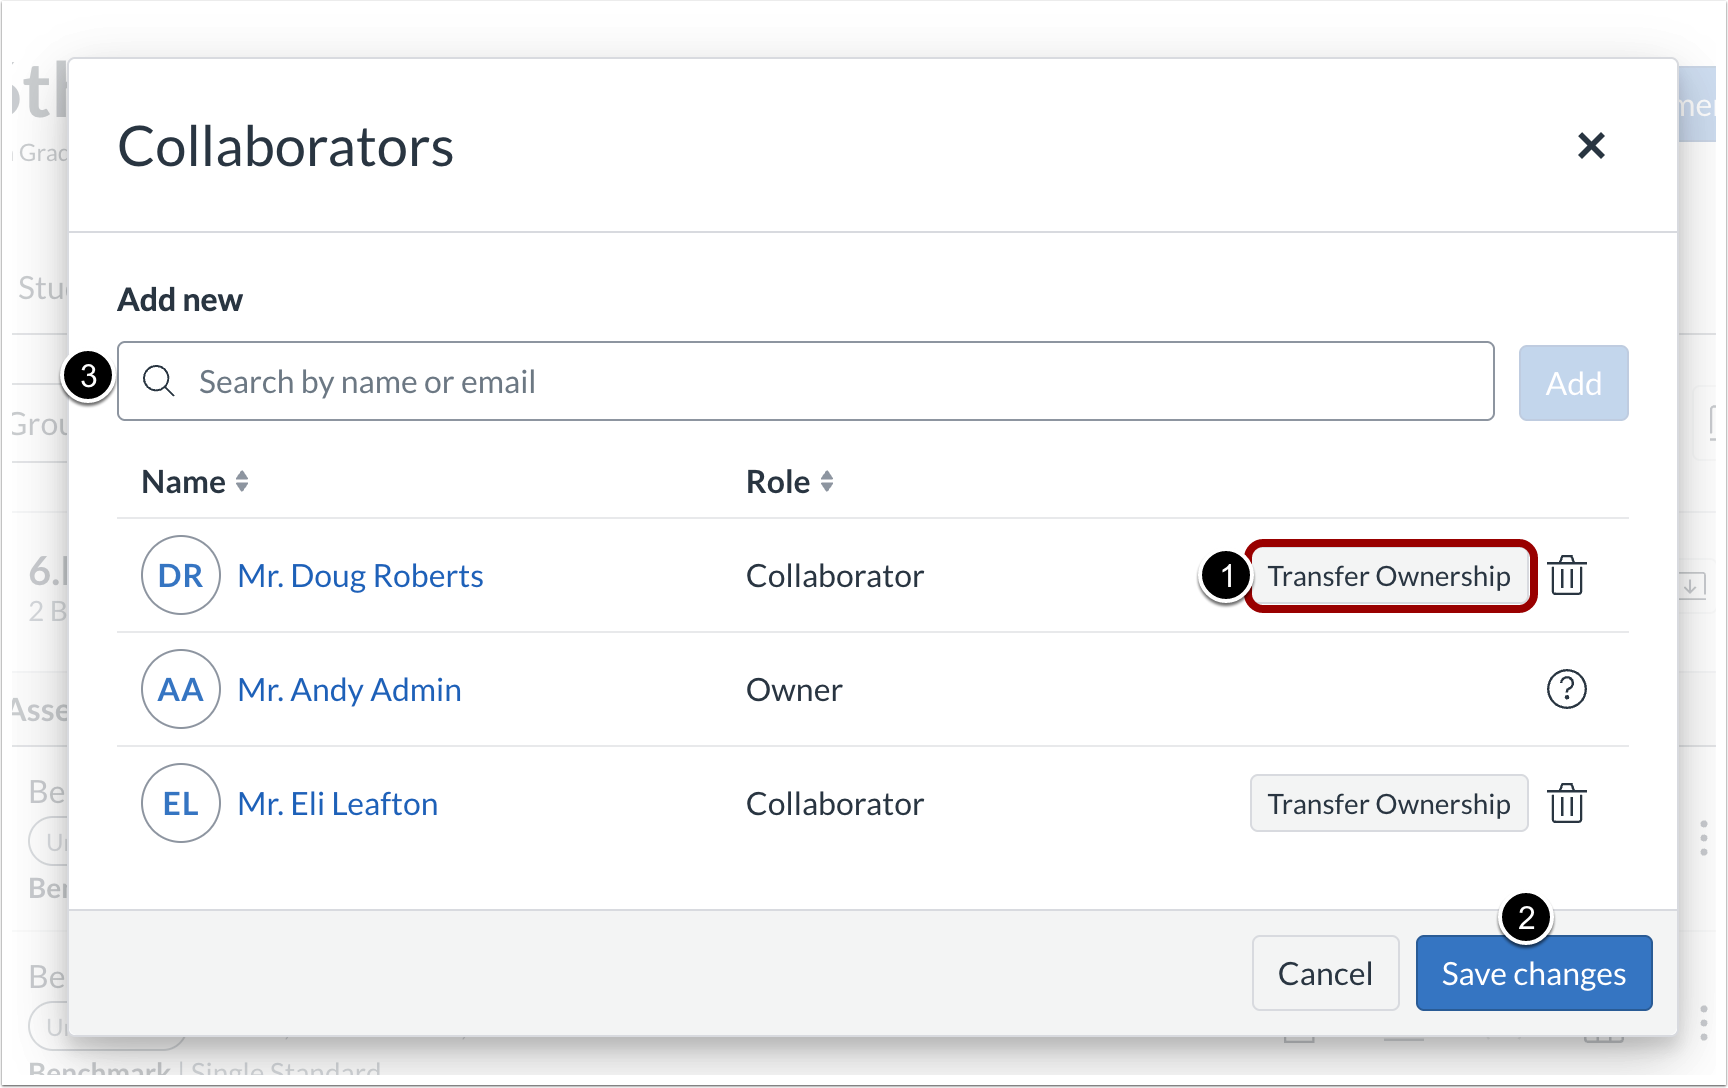Toggle ownership transfer for Eli Leafton
Image resolution: width=1728 pixels, height=1088 pixels.
[1389, 803]
